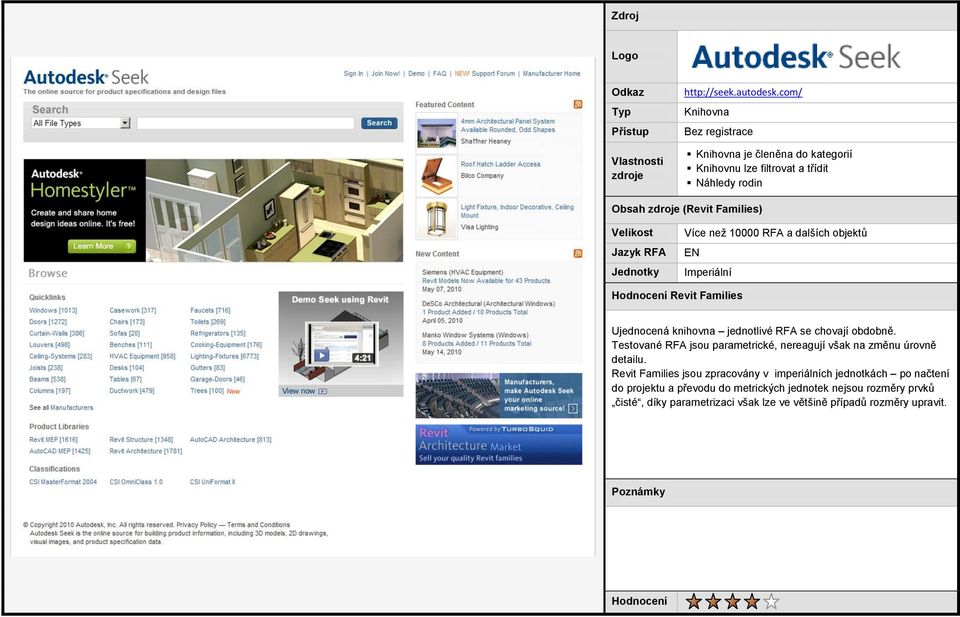Browse Ductwork [479] quicklink

click(132, 391)
